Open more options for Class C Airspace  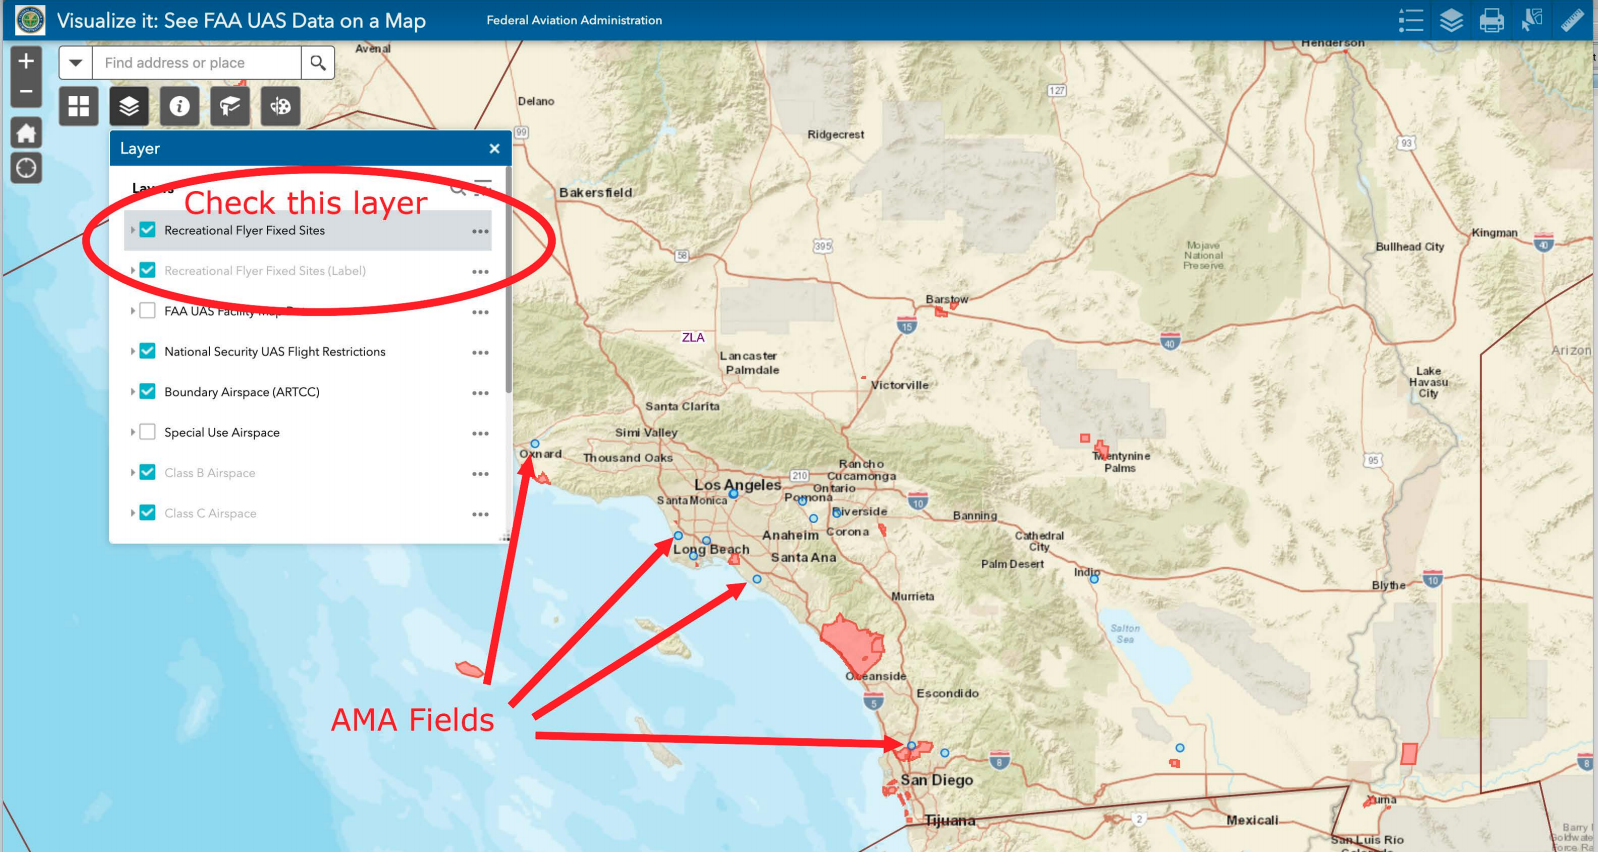pyautogui.click(x=481, y=514)
